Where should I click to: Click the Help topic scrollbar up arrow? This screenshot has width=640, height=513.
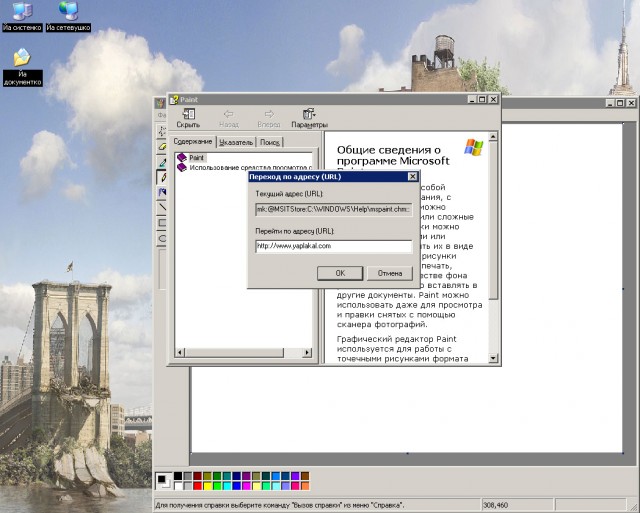click(493, 137)
